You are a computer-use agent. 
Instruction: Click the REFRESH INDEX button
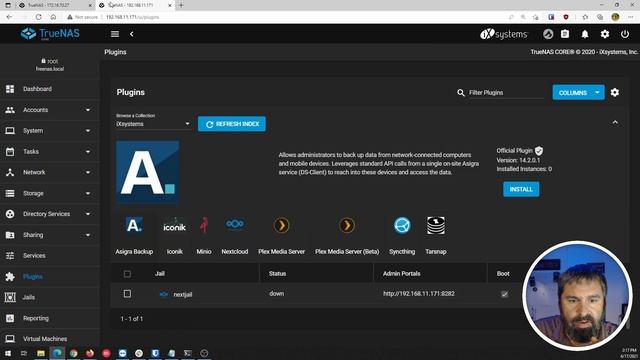click(x=232, y=124)
